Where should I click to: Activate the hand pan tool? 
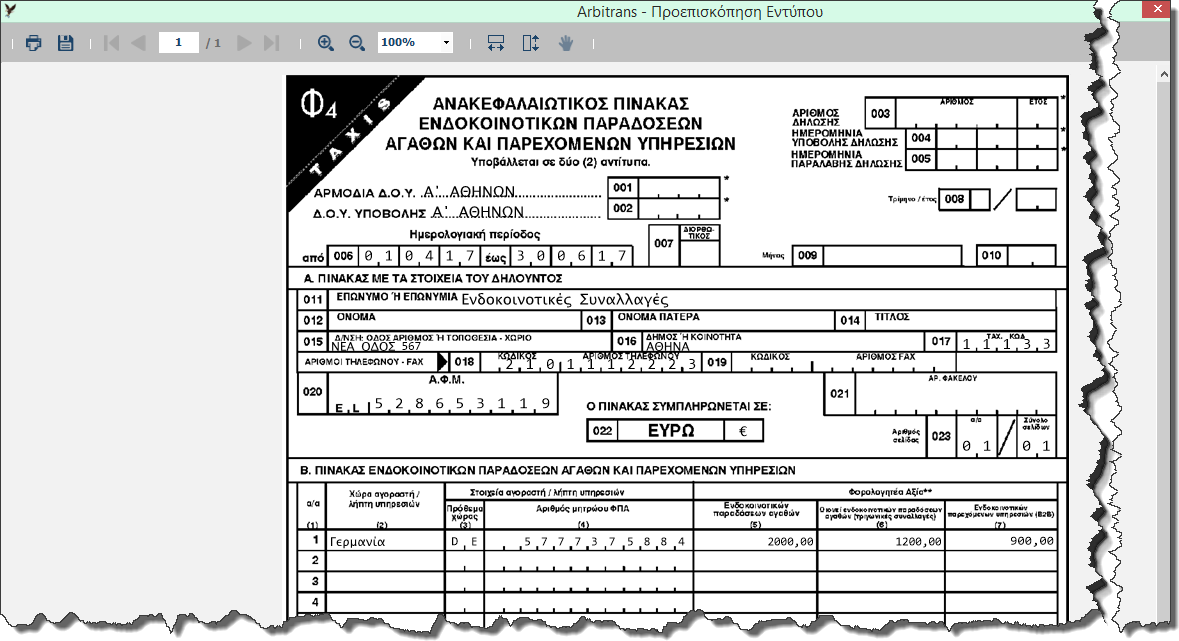pyautogui.click(x=565, y=43)
